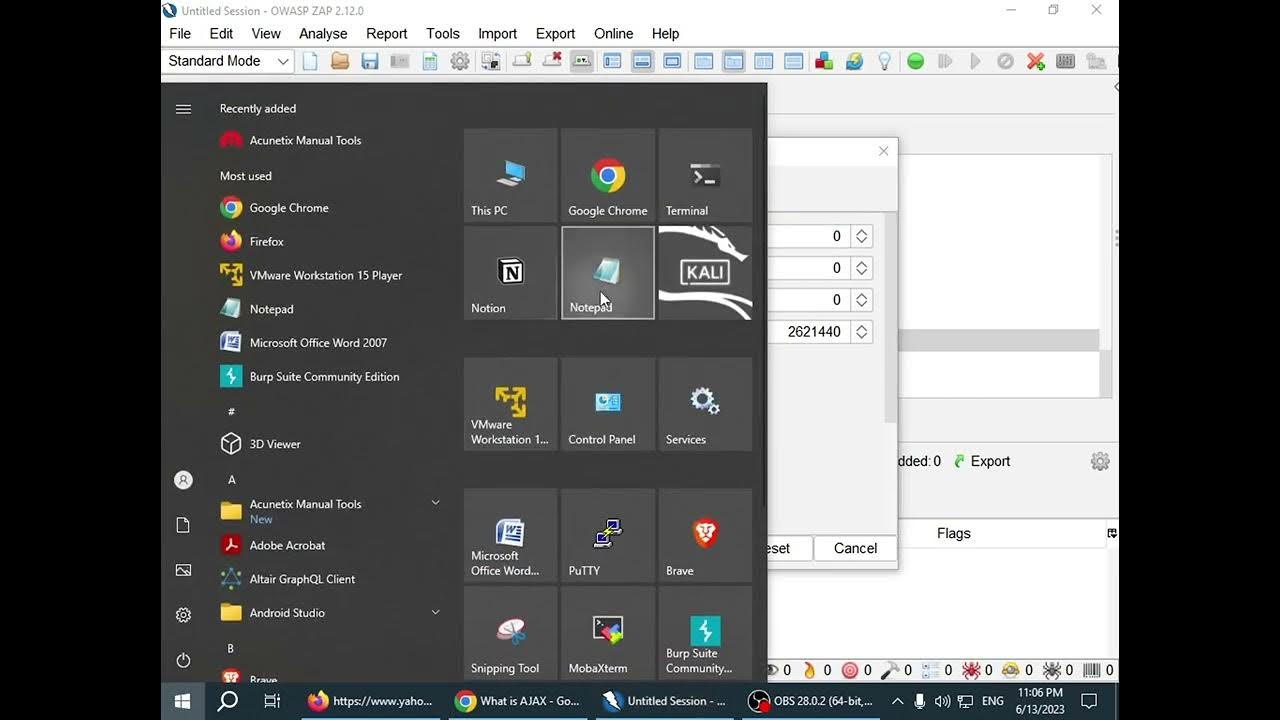Open This PC tile
Screen dimensions: 1280x720
click(510, 175)
